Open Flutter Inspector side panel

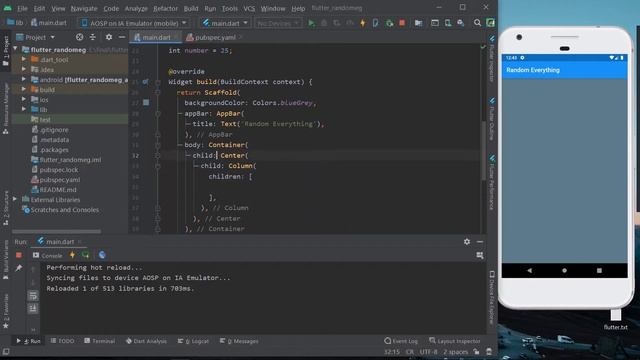pos(492,59)
